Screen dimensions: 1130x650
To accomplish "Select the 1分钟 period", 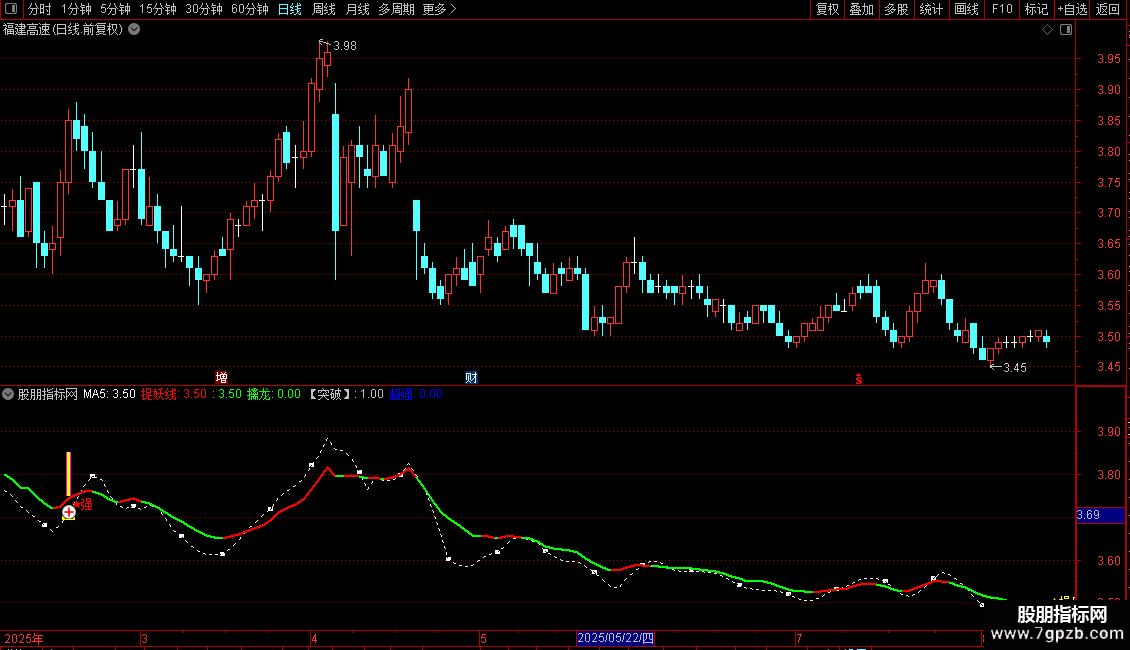I will [x=76, y=9].
